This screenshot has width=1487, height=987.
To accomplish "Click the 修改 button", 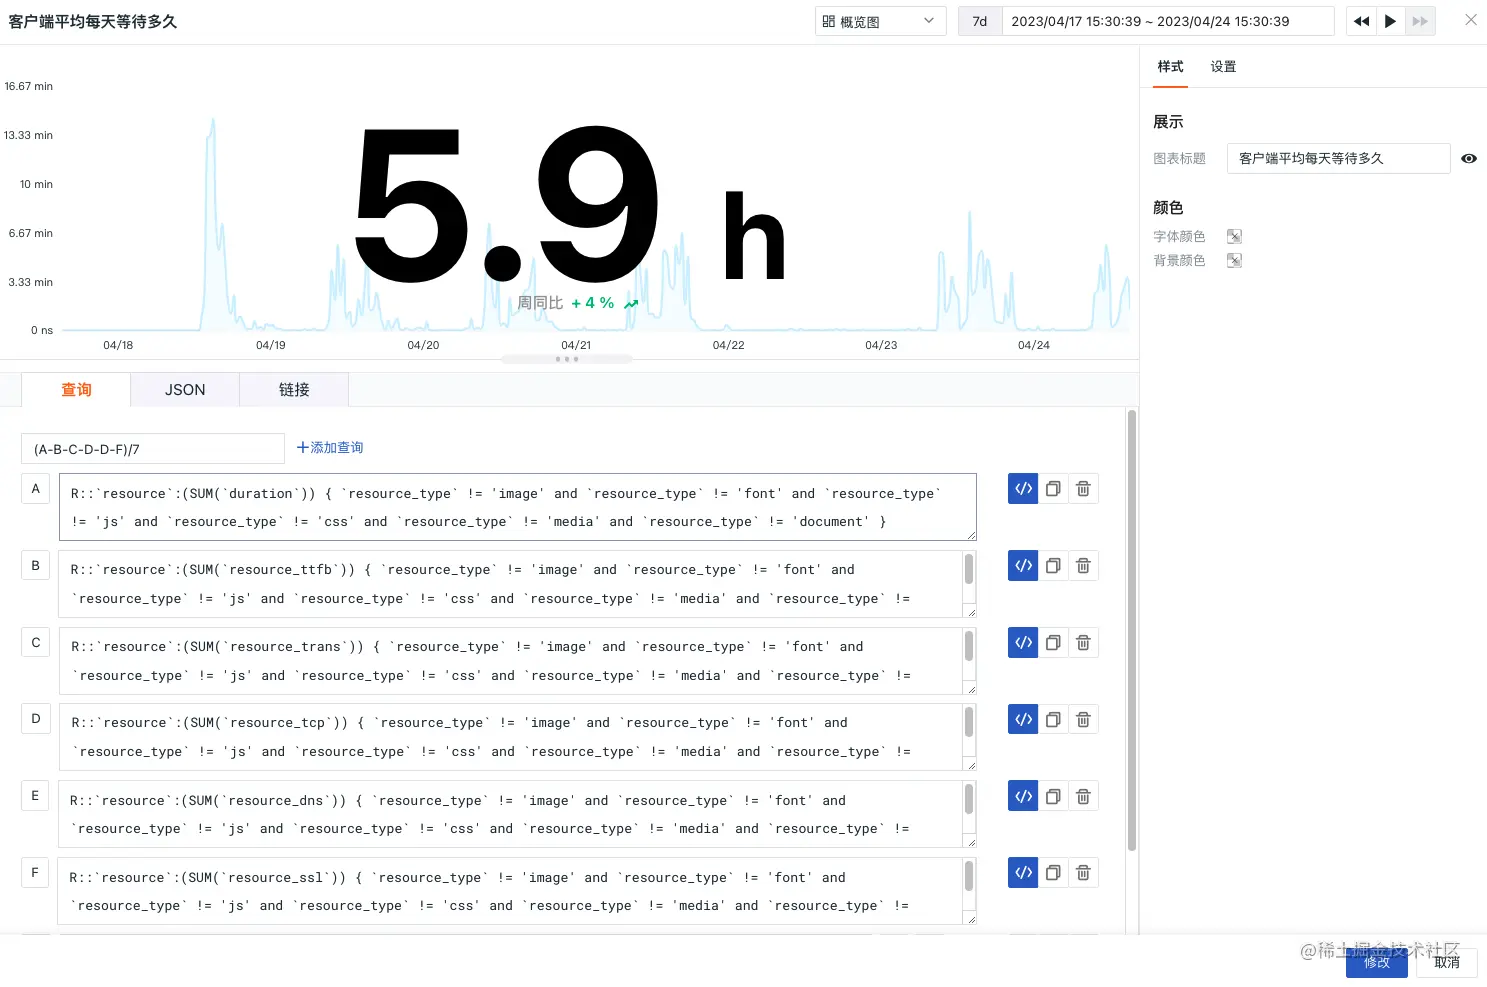I will point(1377,962).
